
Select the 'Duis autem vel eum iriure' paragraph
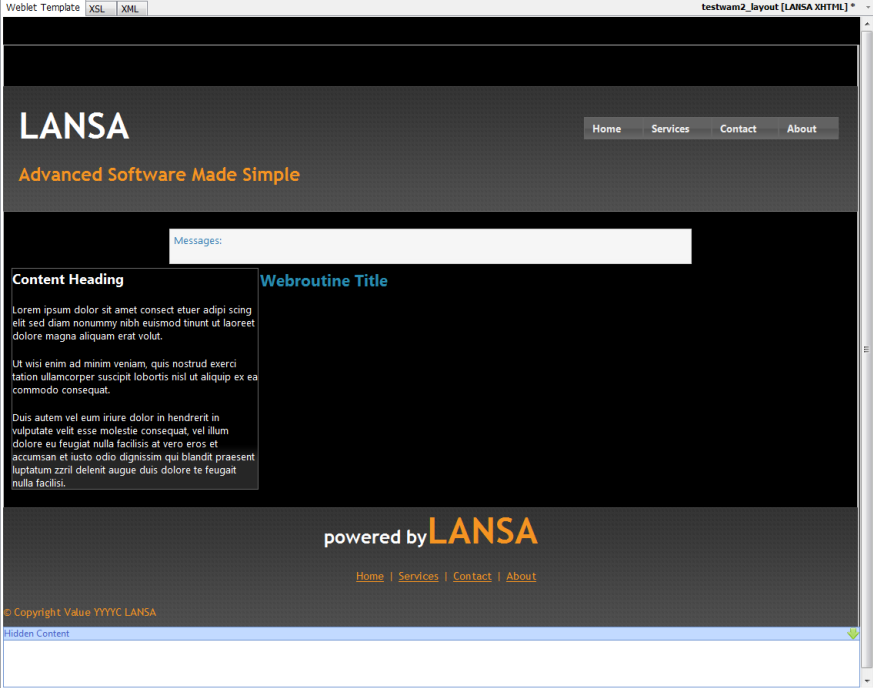pos(134,450)
